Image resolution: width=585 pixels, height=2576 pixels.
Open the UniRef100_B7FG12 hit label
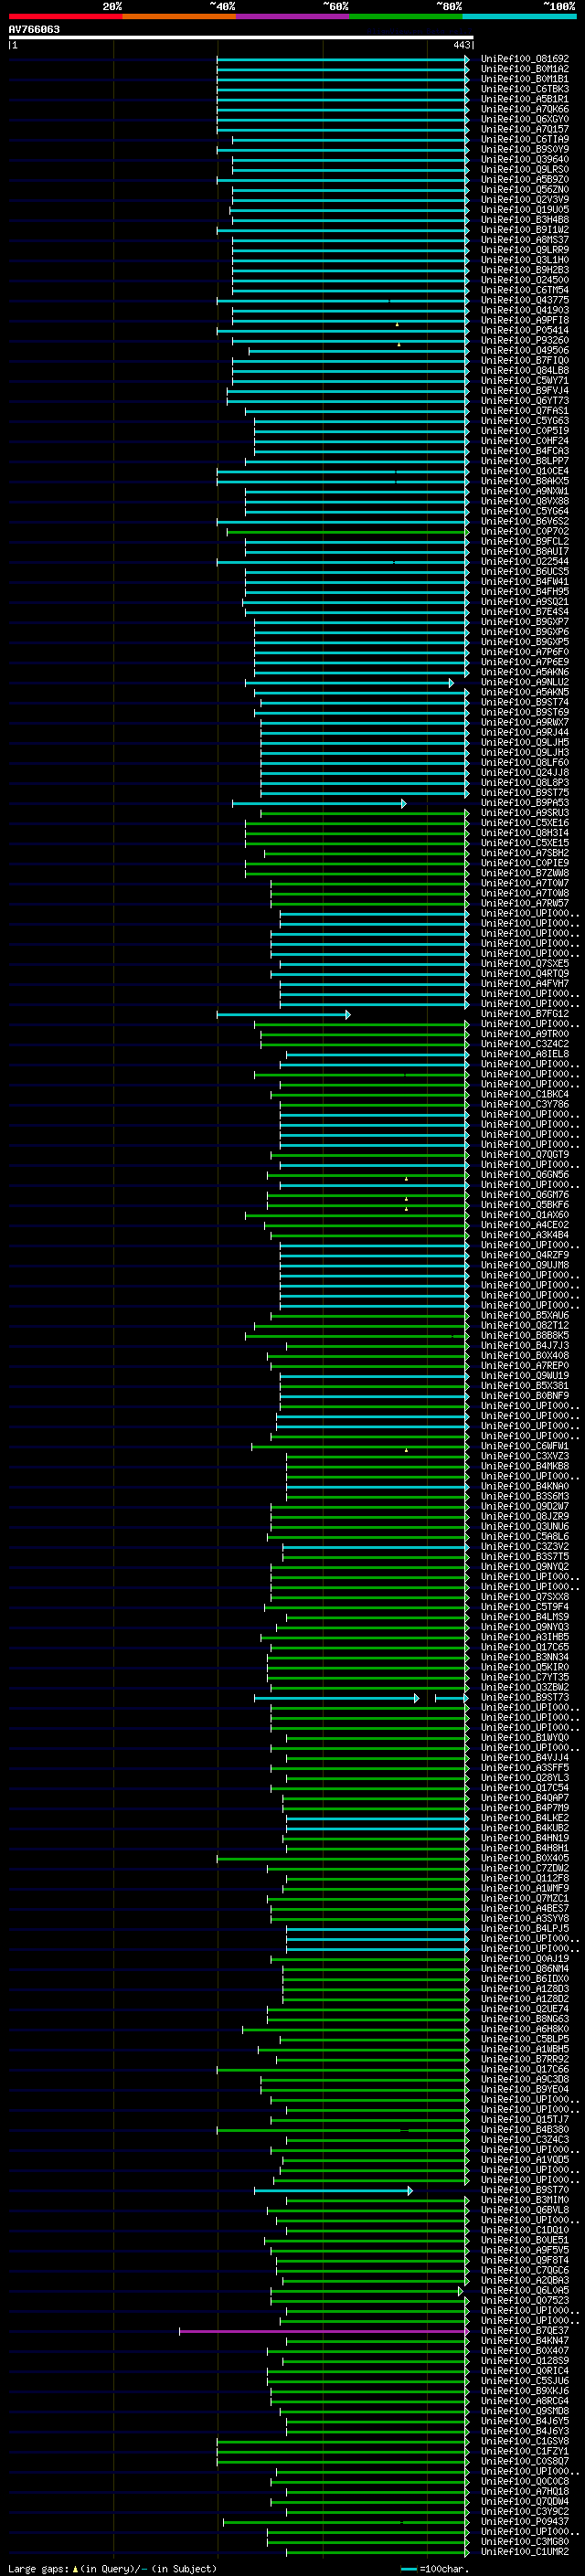point(525,1014)
